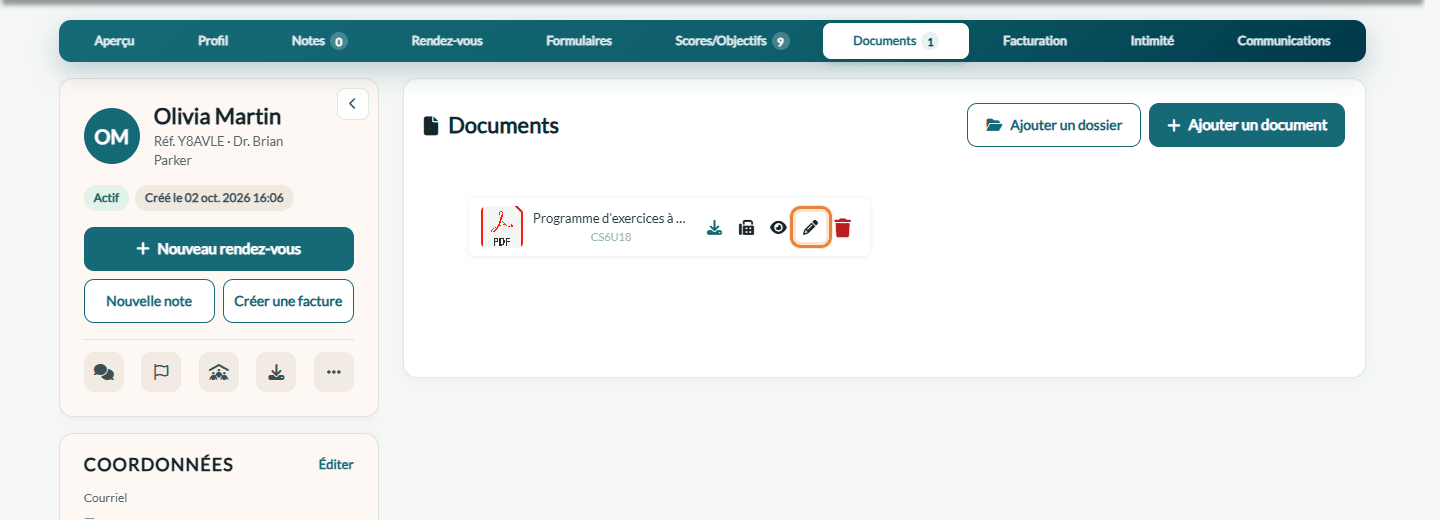
Task: Open the three-dots more options button
Action: pos(334,372)
